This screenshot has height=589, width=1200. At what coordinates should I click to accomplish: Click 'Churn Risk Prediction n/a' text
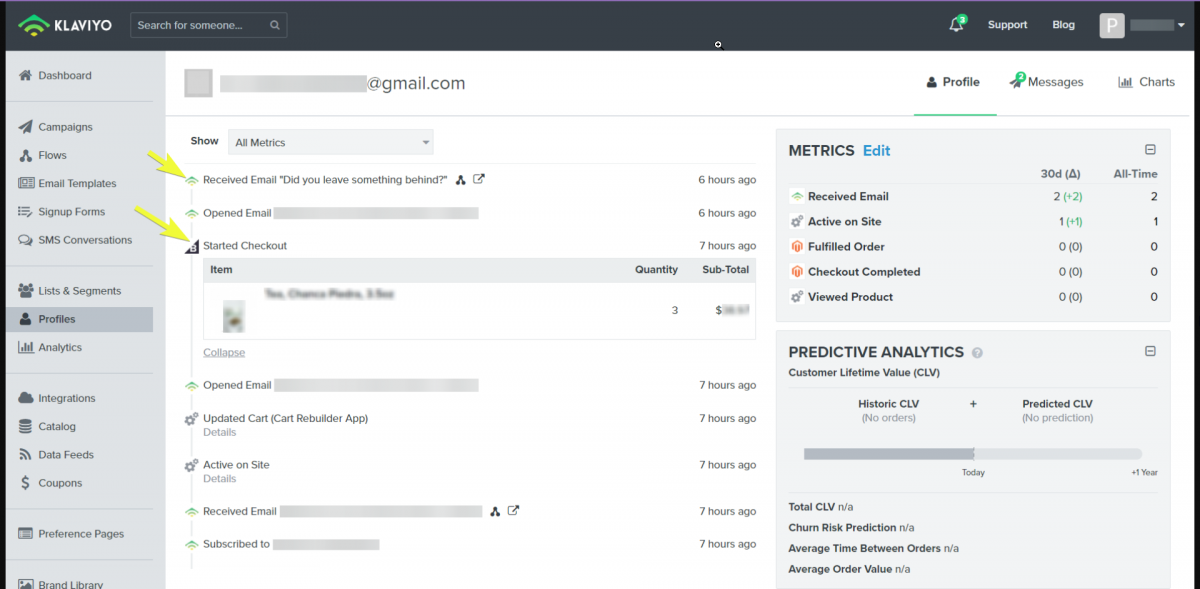click(x=852, y=527)
